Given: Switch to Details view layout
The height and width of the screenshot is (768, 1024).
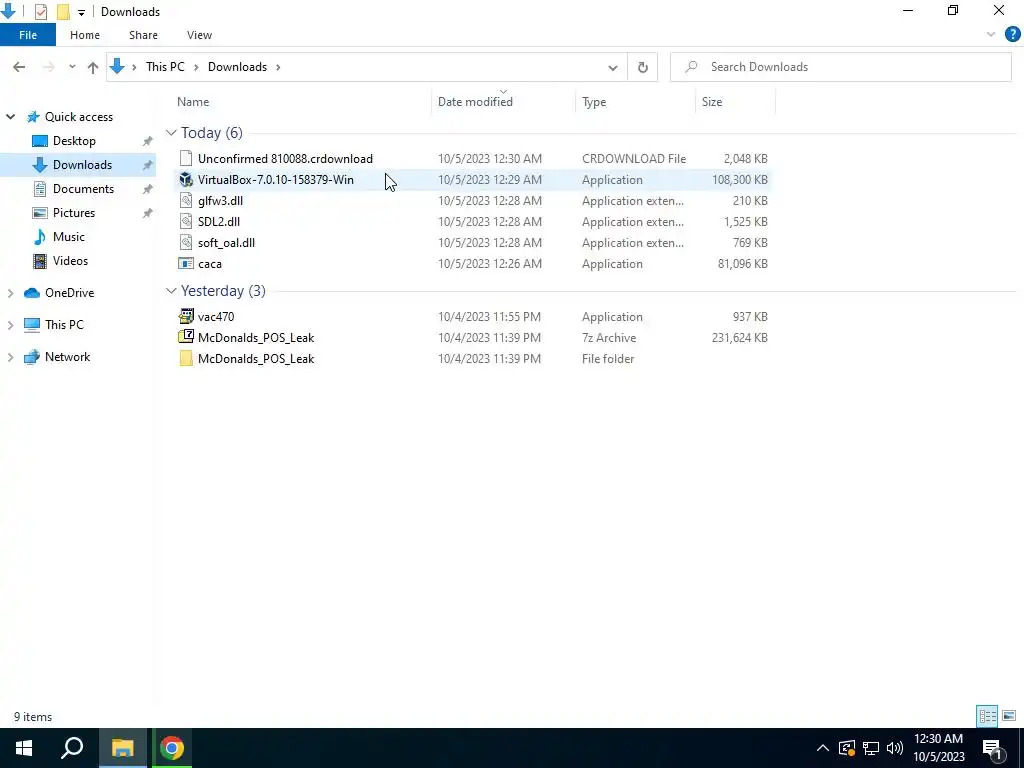Looking at the screenshot, I should (x=987, y=716).
